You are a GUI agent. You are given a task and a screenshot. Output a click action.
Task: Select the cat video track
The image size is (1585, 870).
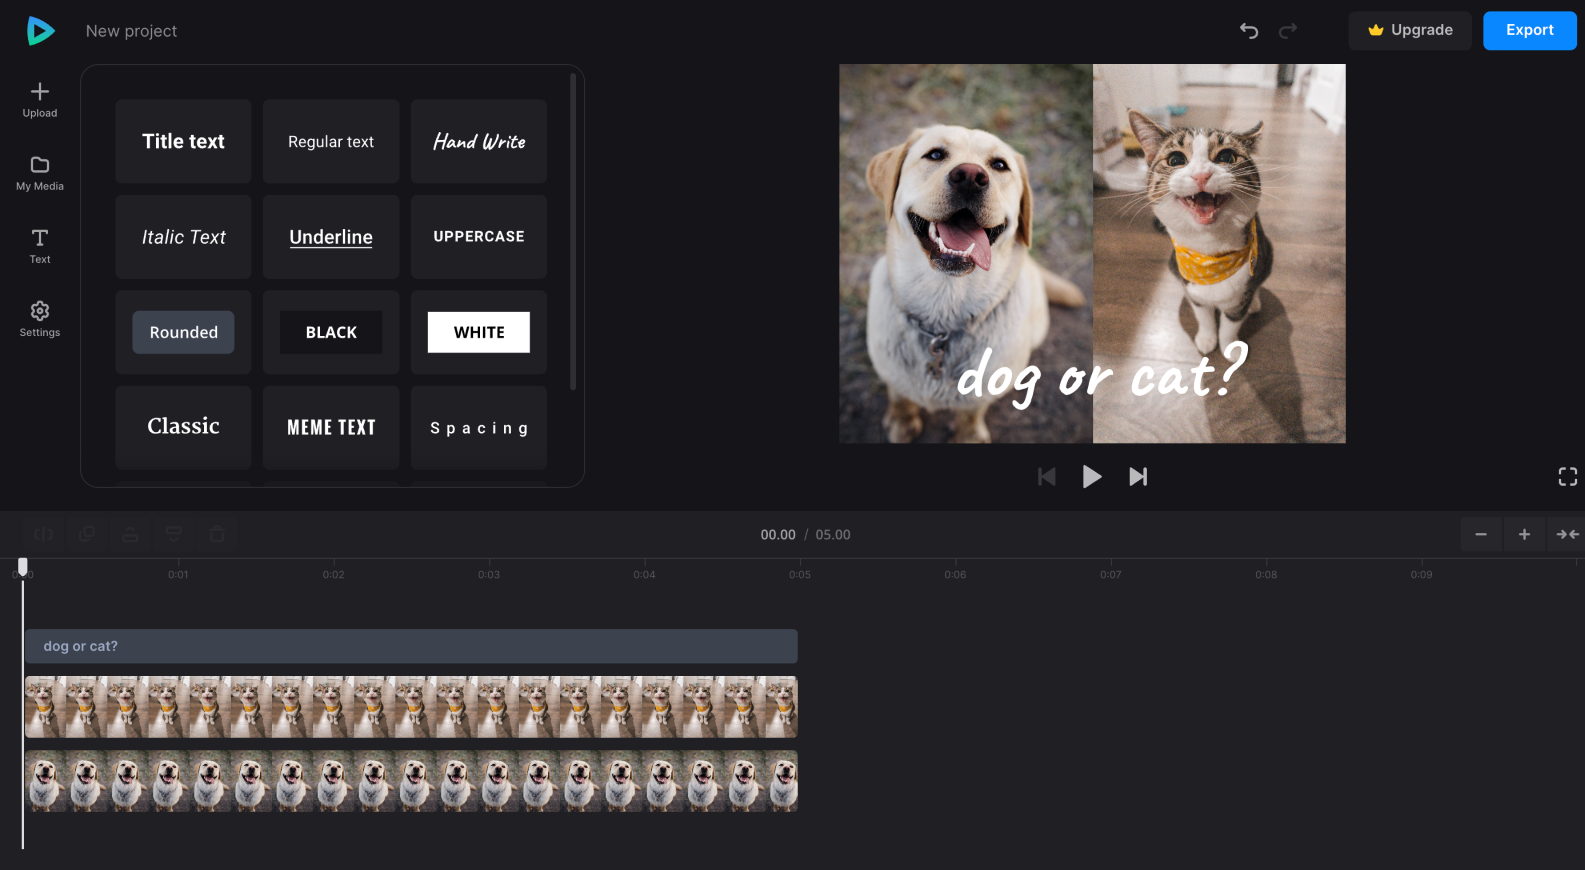point(411,707)
